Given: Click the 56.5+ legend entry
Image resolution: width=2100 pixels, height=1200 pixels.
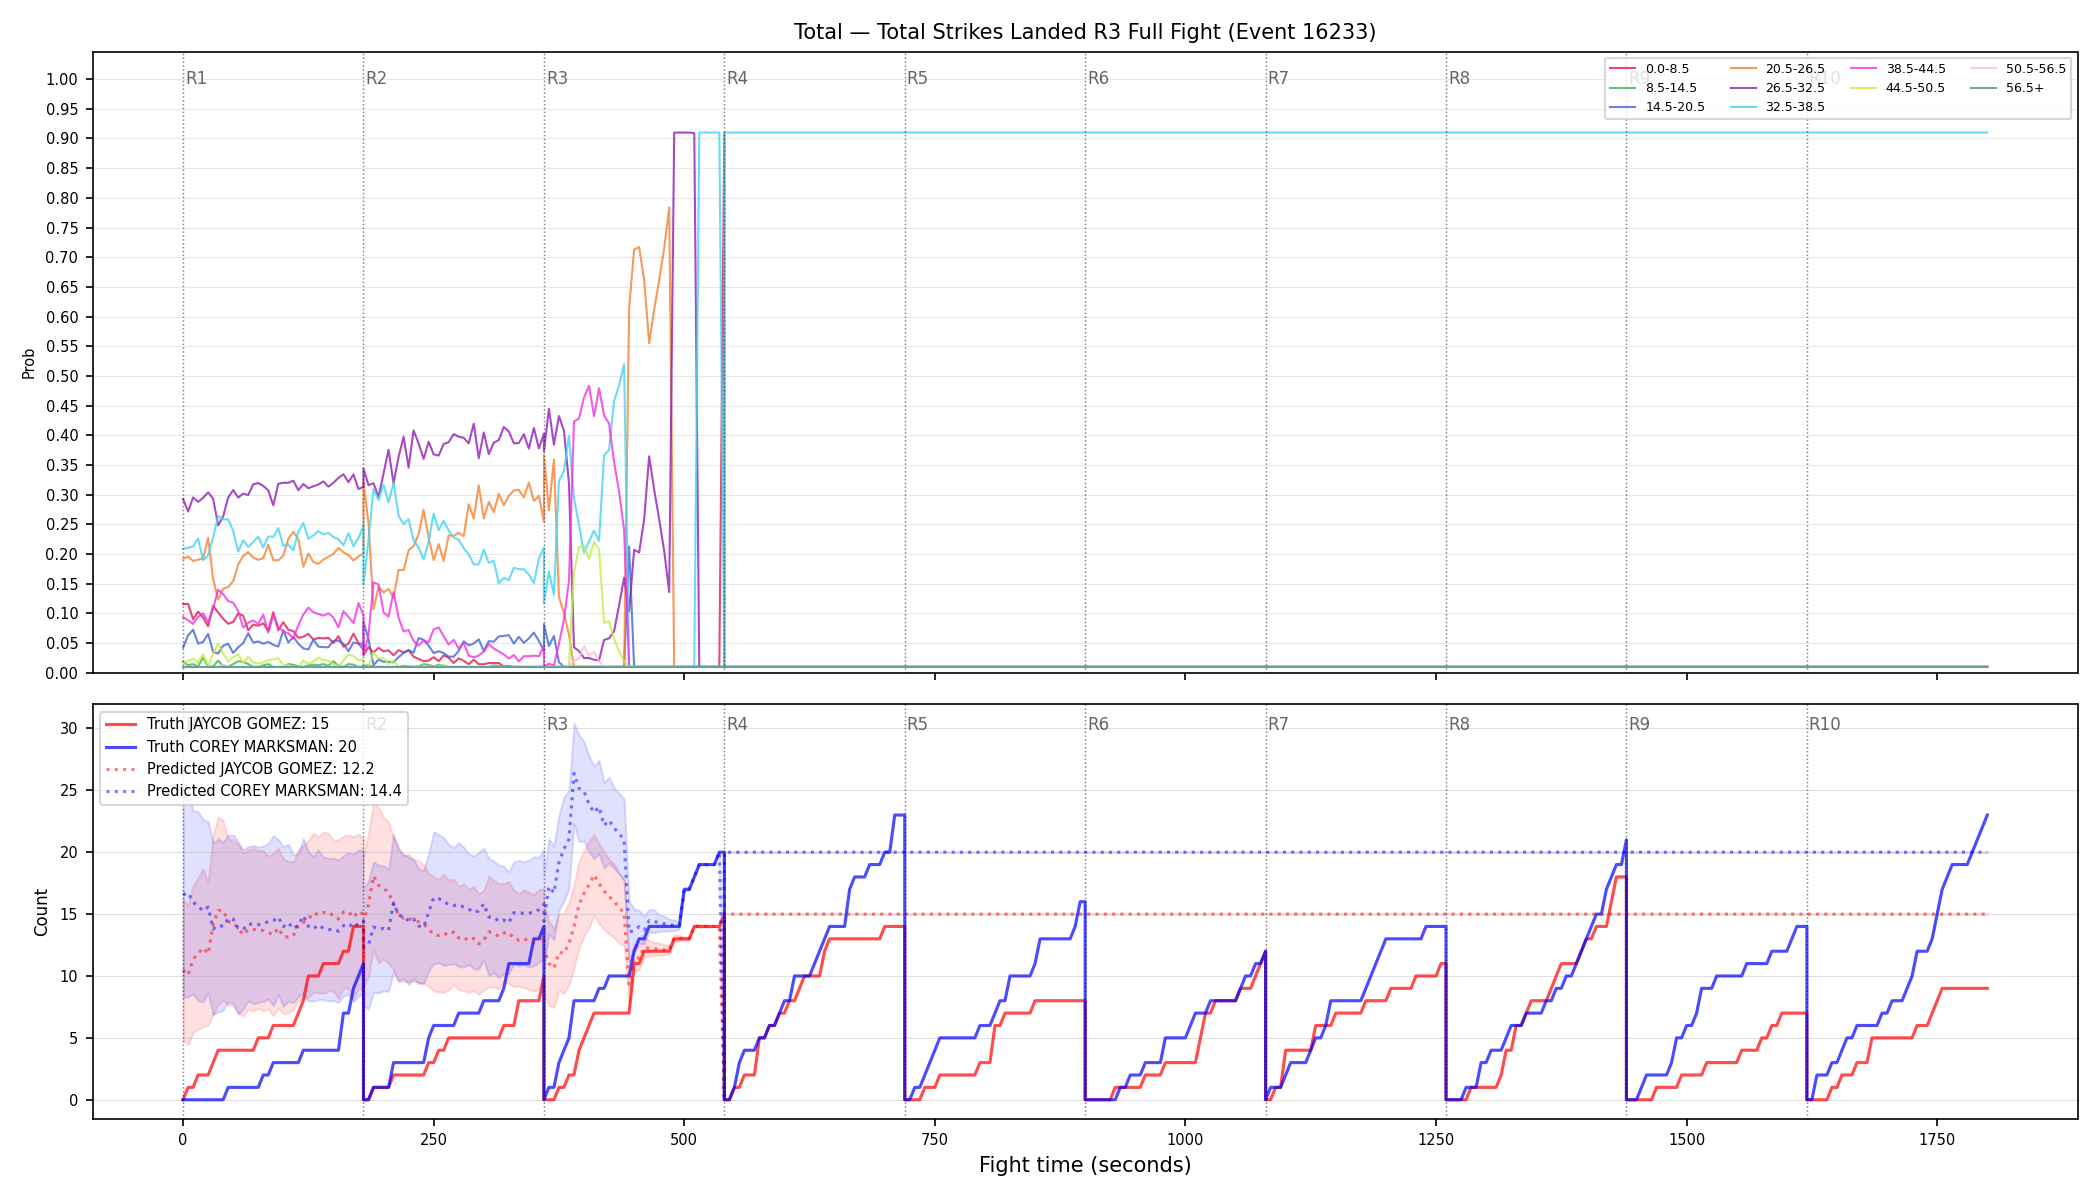Looking at the screenshot, I should coord(2007,88).
